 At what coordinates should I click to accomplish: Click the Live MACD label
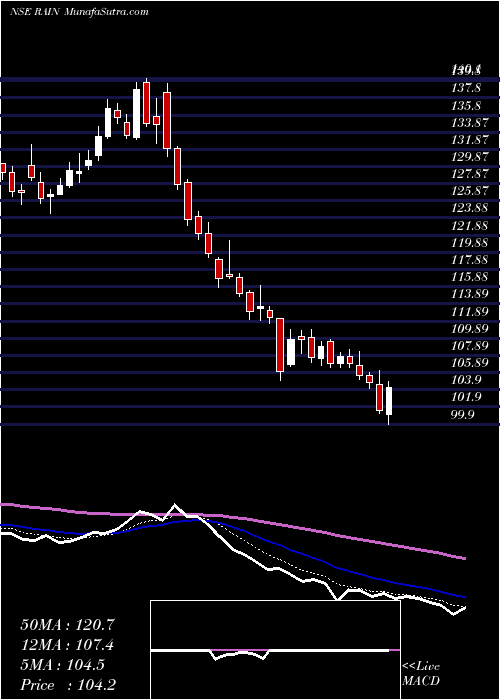coord(421,674)
